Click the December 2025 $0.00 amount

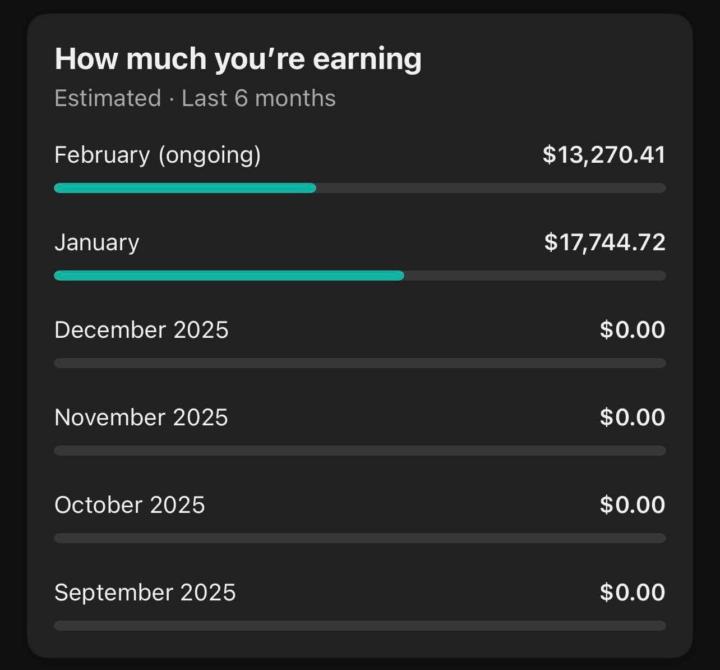coord(632,330)
